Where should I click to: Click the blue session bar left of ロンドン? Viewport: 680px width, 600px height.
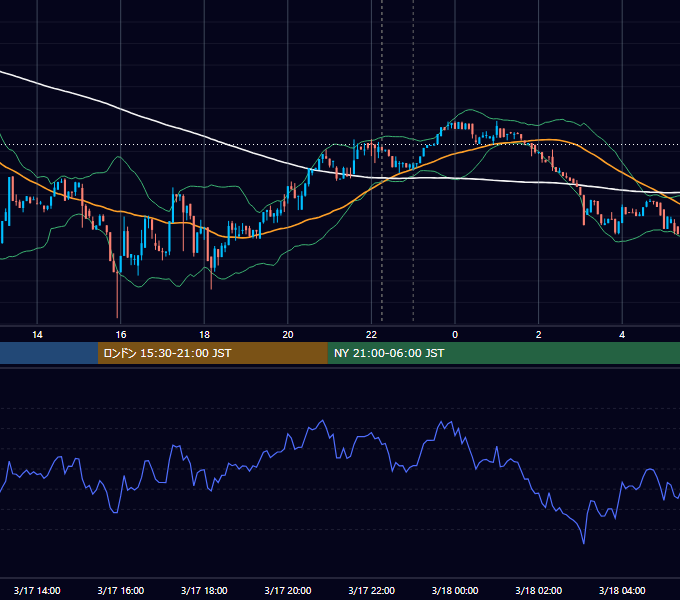click(x=49, y=353)
